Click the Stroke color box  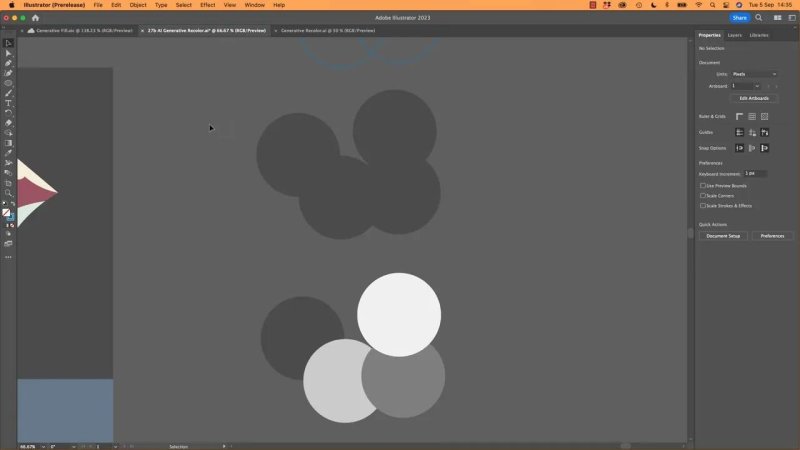point(11,217)
